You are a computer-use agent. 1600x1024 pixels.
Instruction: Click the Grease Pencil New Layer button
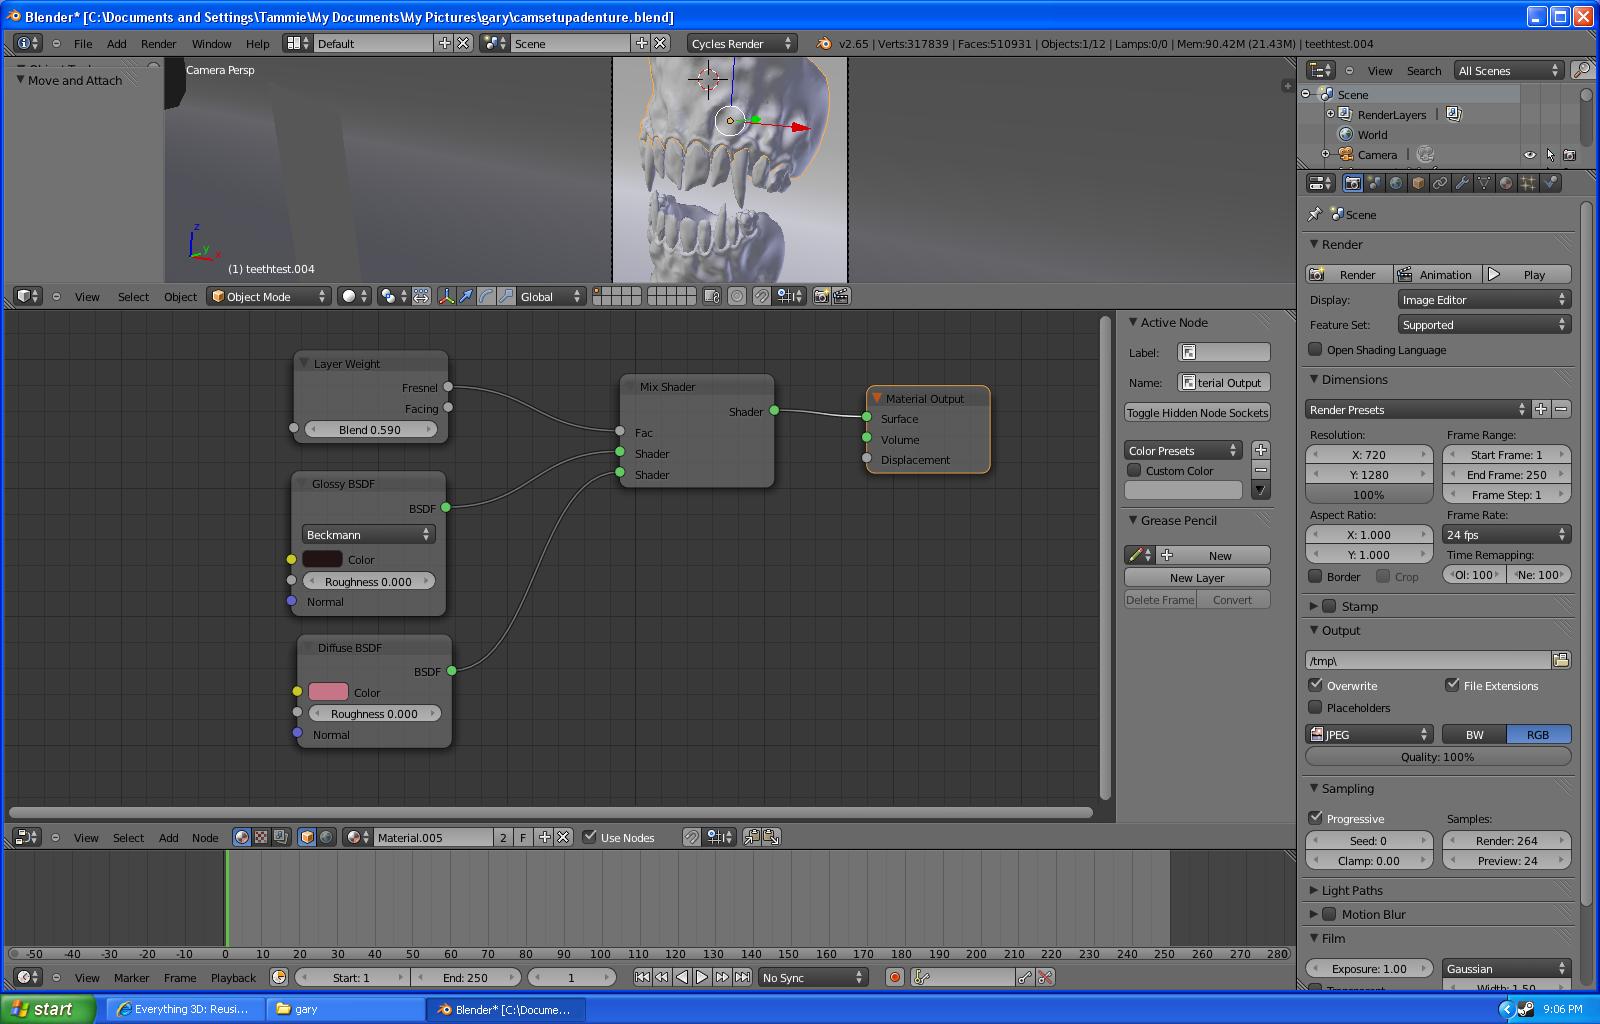tap(1197, 578)
